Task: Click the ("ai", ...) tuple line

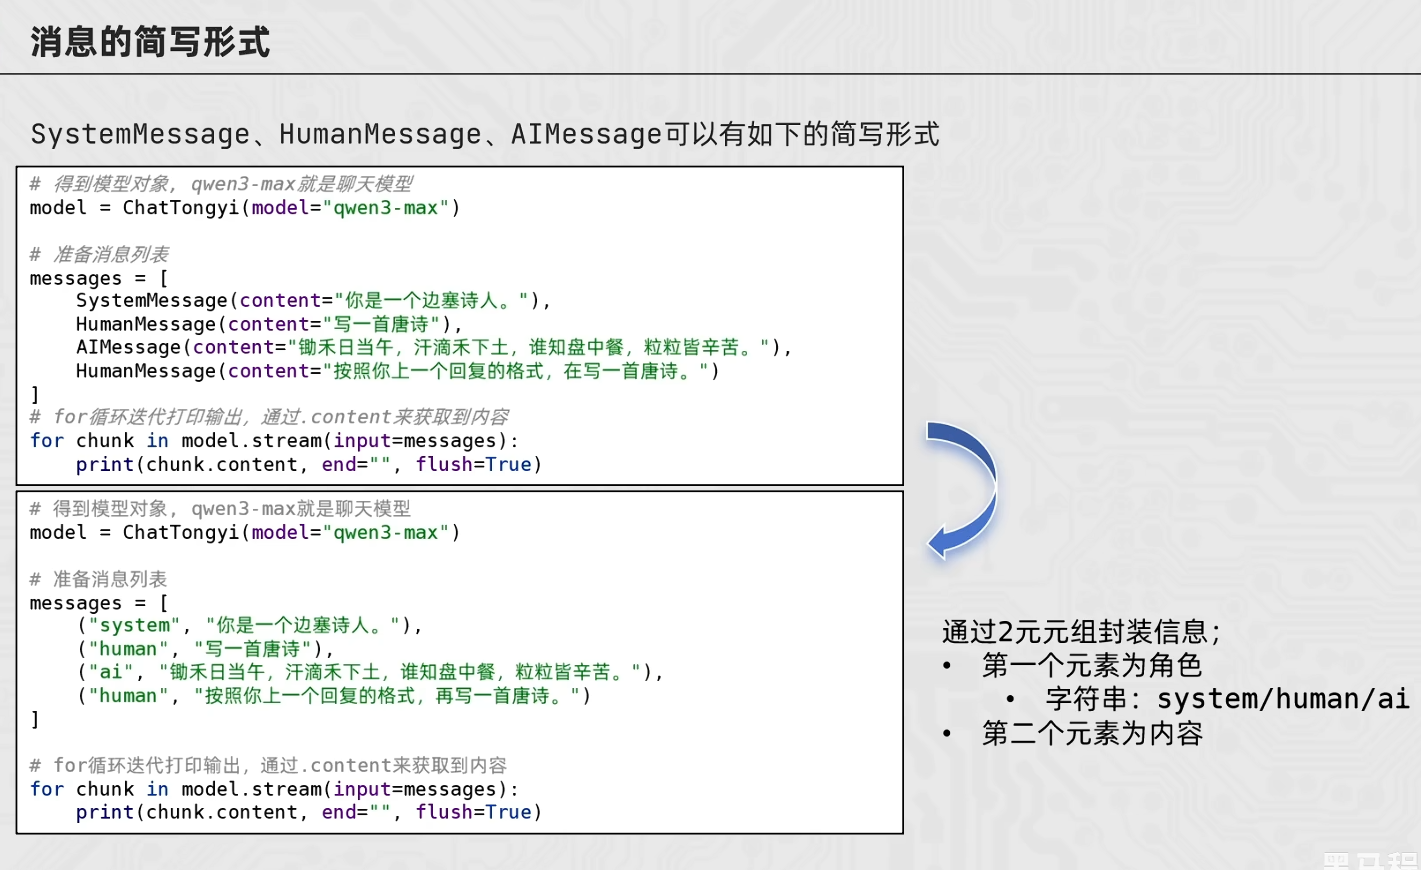Action: (x=370, y=672)
